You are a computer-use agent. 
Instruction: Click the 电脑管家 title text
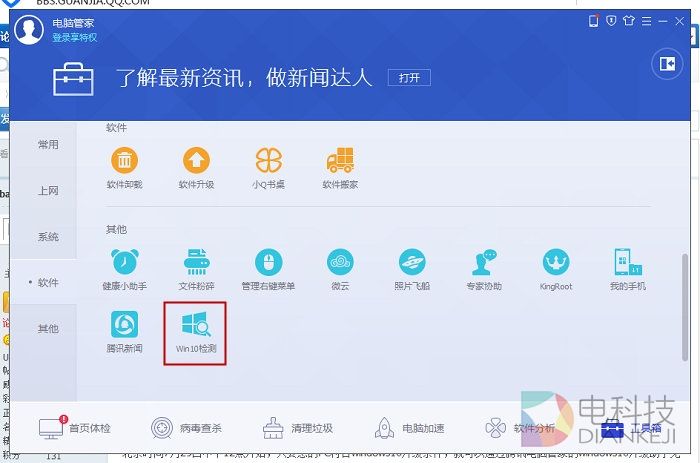click(73, 23)
